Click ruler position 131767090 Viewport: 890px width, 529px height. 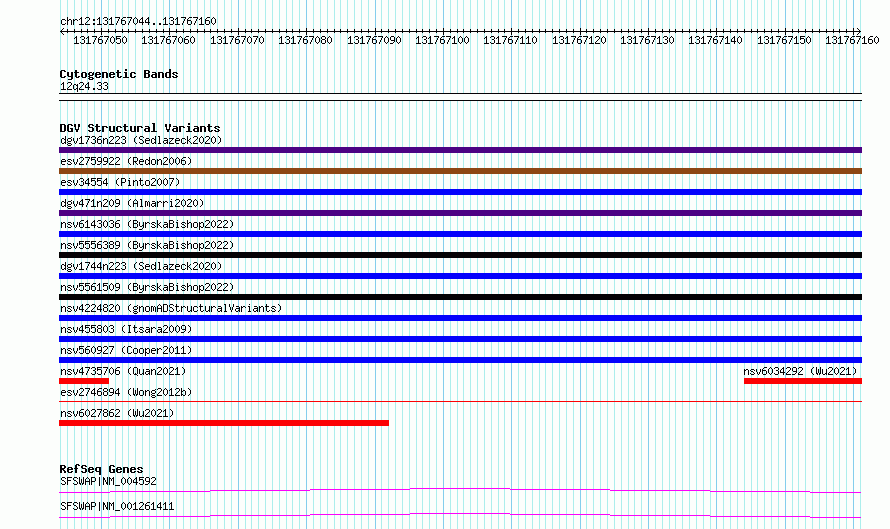point(374,40)
